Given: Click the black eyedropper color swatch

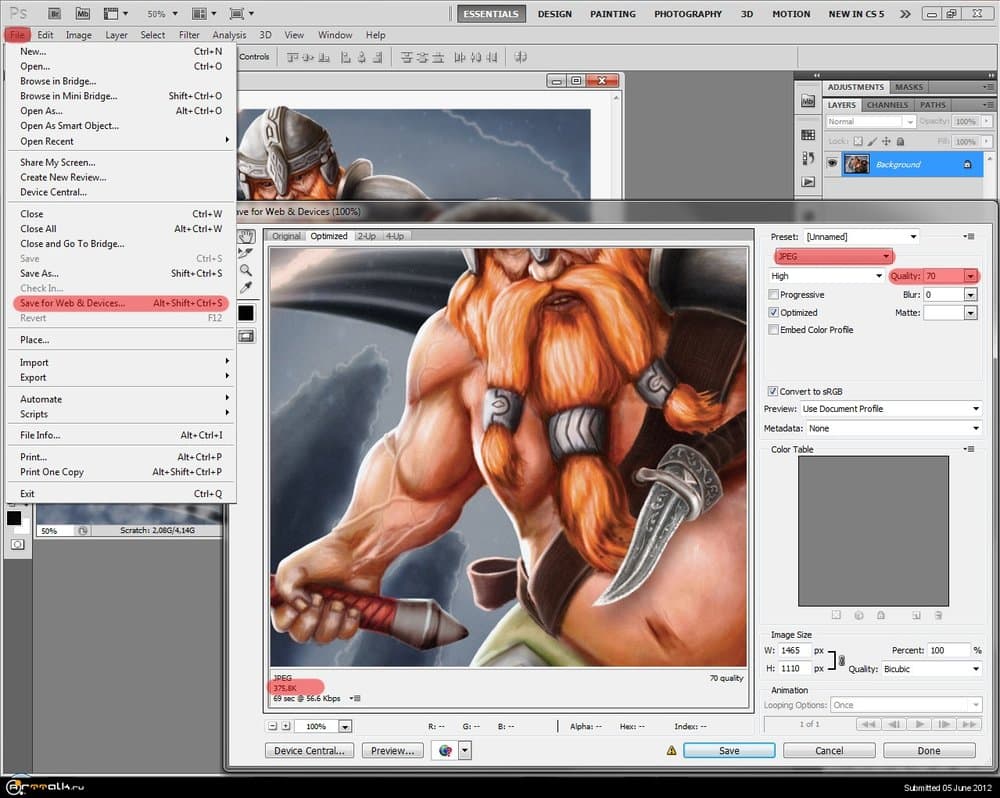Looking at the screenshot, I should 245,313.
